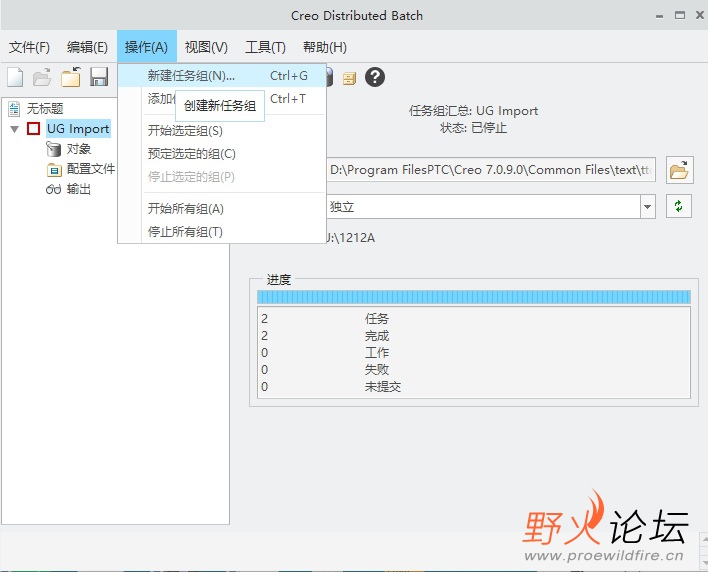The height and width of the screenshot is (572, 708).
Task: Minimize the Creo Distributed Batch window
Action: coord(660,16)
